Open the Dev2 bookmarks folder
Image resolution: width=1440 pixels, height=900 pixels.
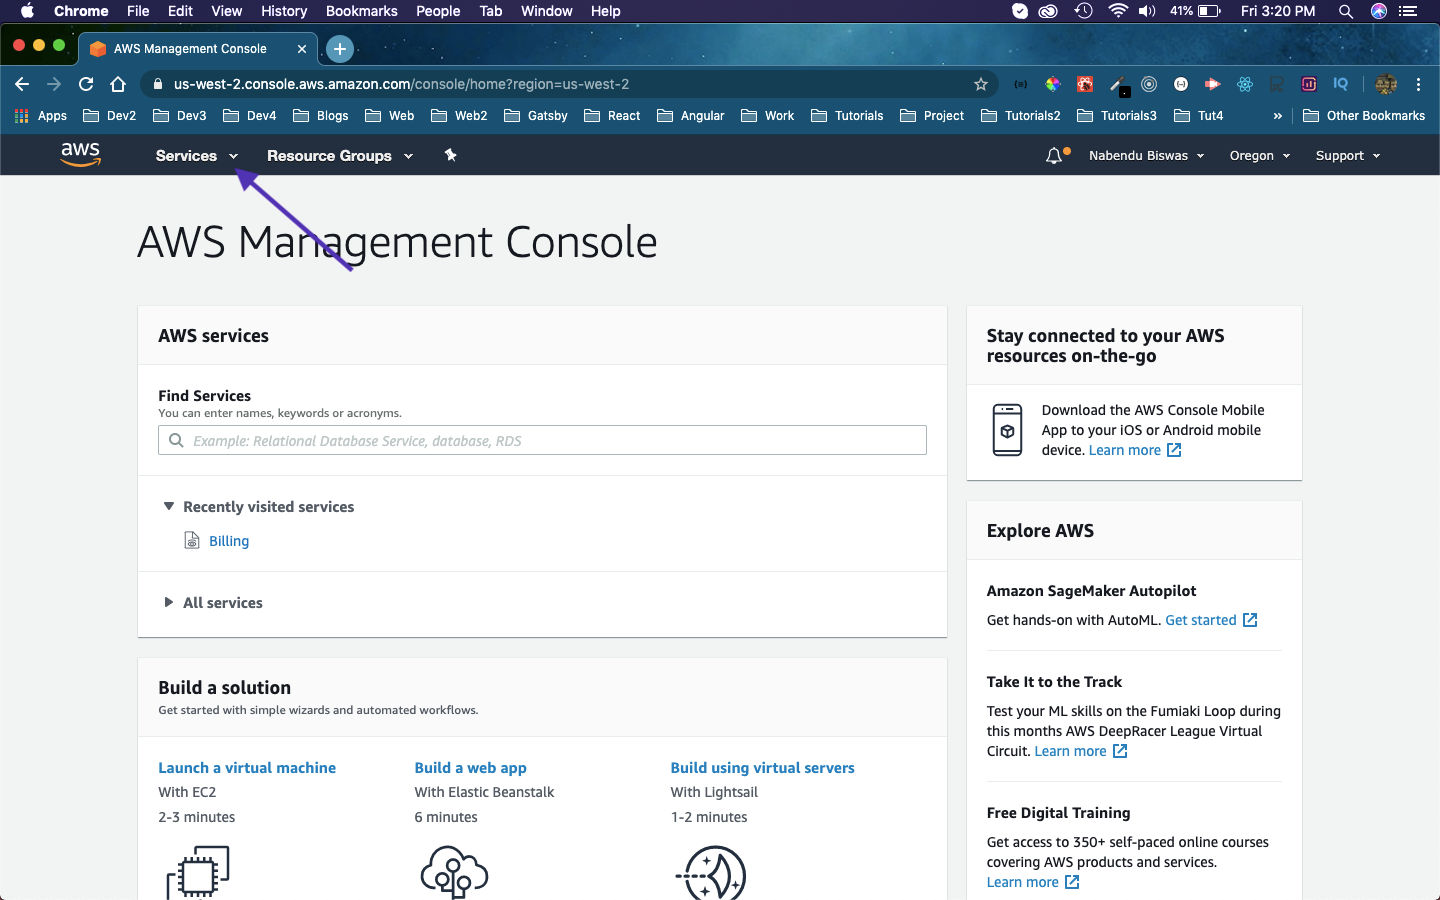pos(110,116)
